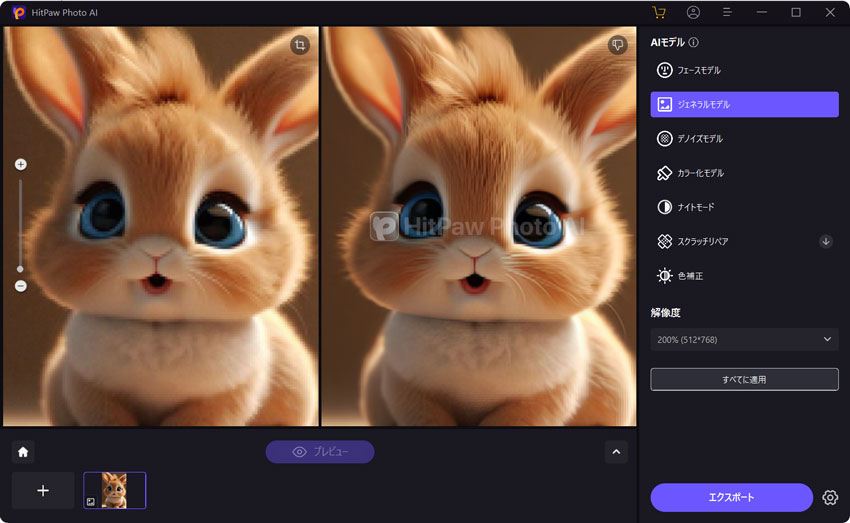Click the original image preview pane
The image size is (850, 523).
(x=161, y=227)
